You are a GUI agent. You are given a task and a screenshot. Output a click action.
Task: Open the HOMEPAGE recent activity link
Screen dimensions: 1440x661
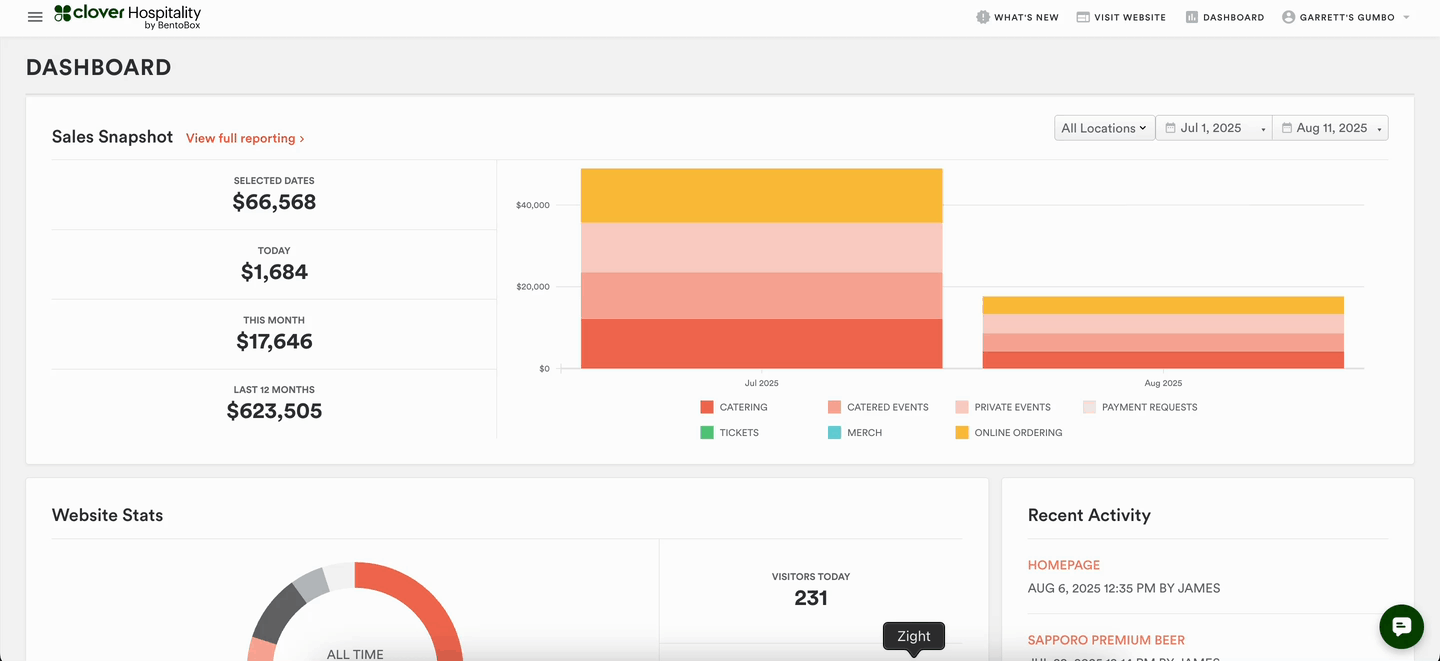click(x=1064, y=565)
